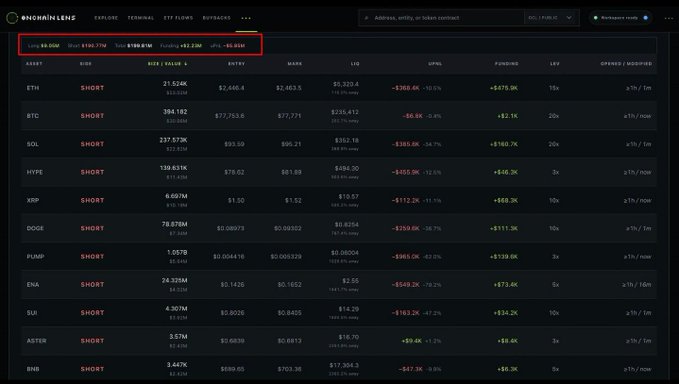Sort by Mark column header
The height and width of the screenshot is (384, 679).
tap(294, 64)
